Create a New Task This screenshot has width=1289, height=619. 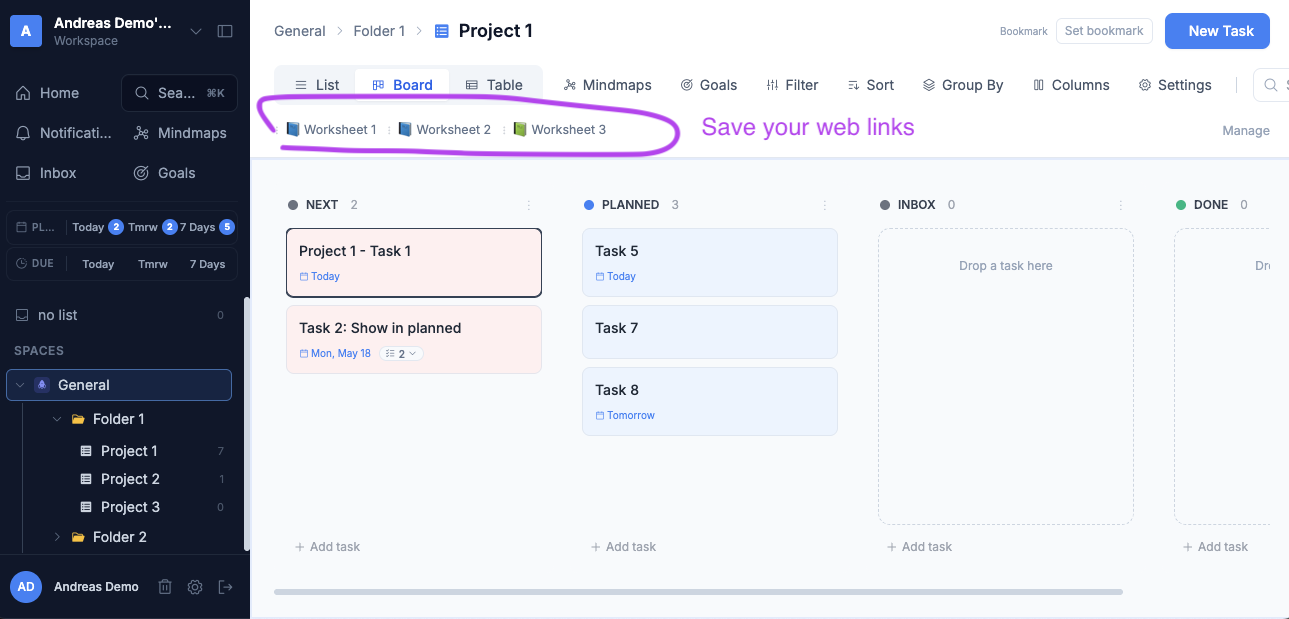pos(1217,31)
